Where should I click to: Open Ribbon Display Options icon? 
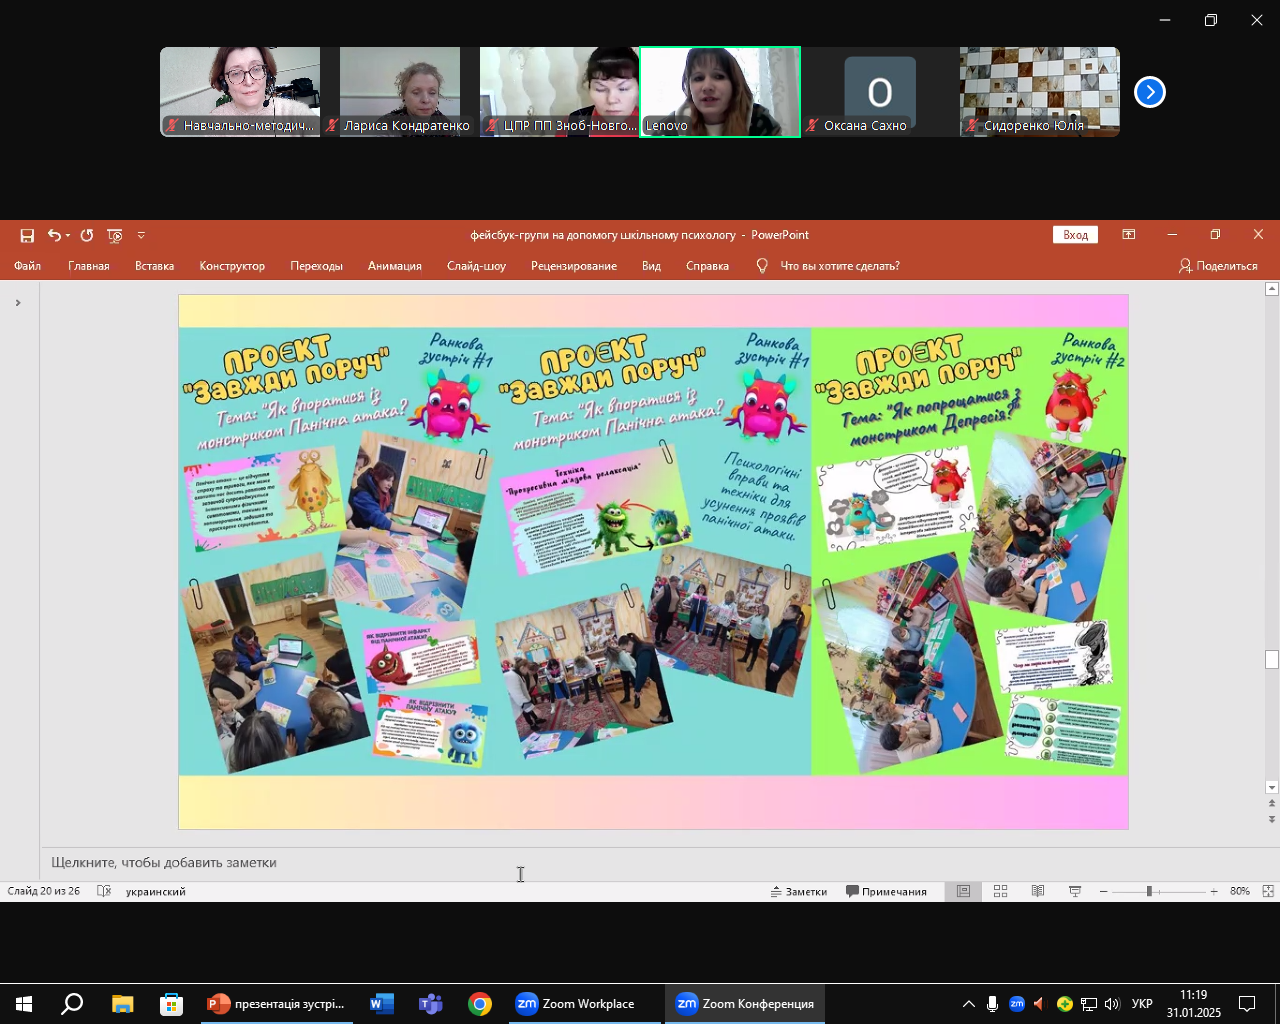click(x=1129, y=235)
